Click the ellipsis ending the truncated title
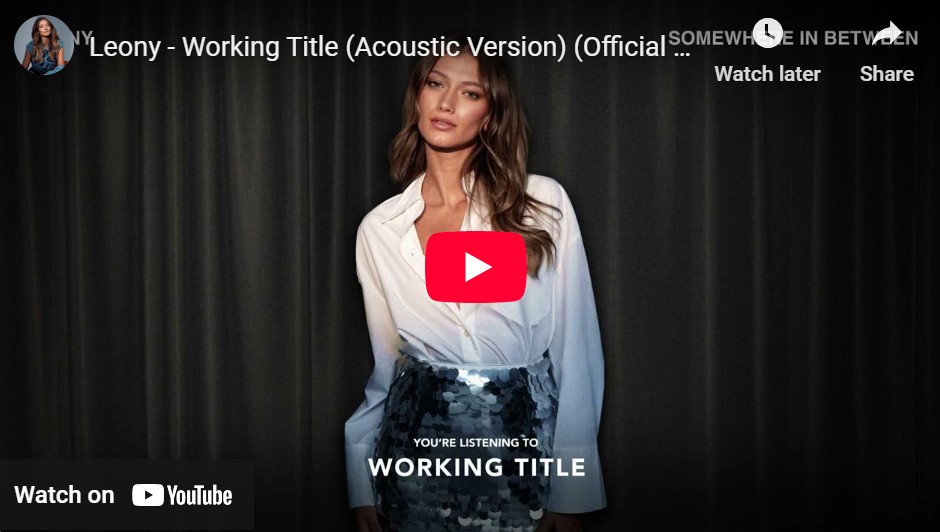 click(x=682, y=53)
